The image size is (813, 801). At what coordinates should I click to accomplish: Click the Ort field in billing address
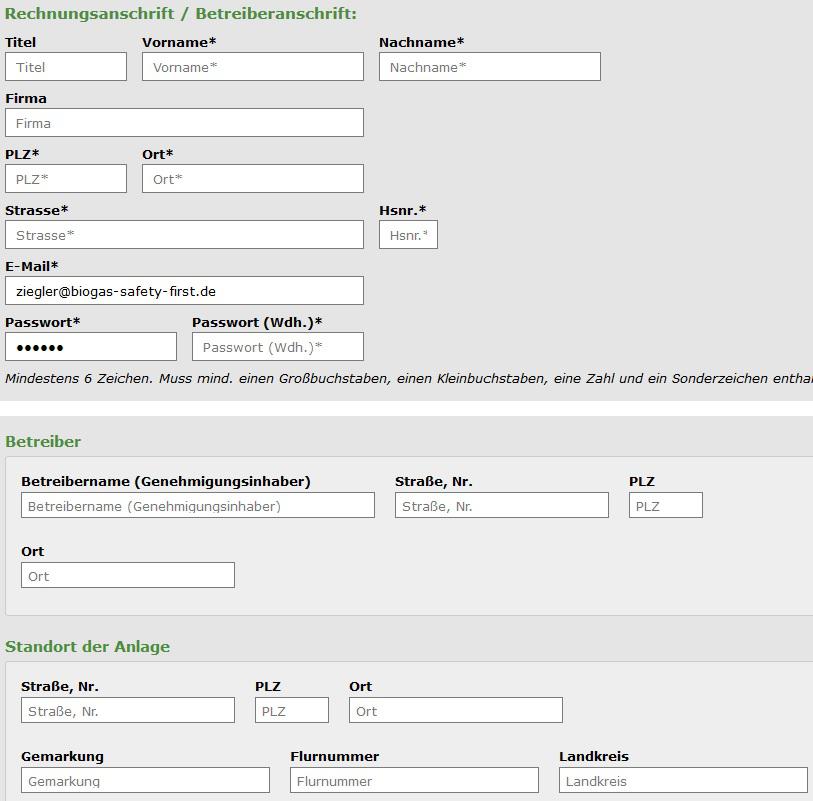(x=253, y=179)
